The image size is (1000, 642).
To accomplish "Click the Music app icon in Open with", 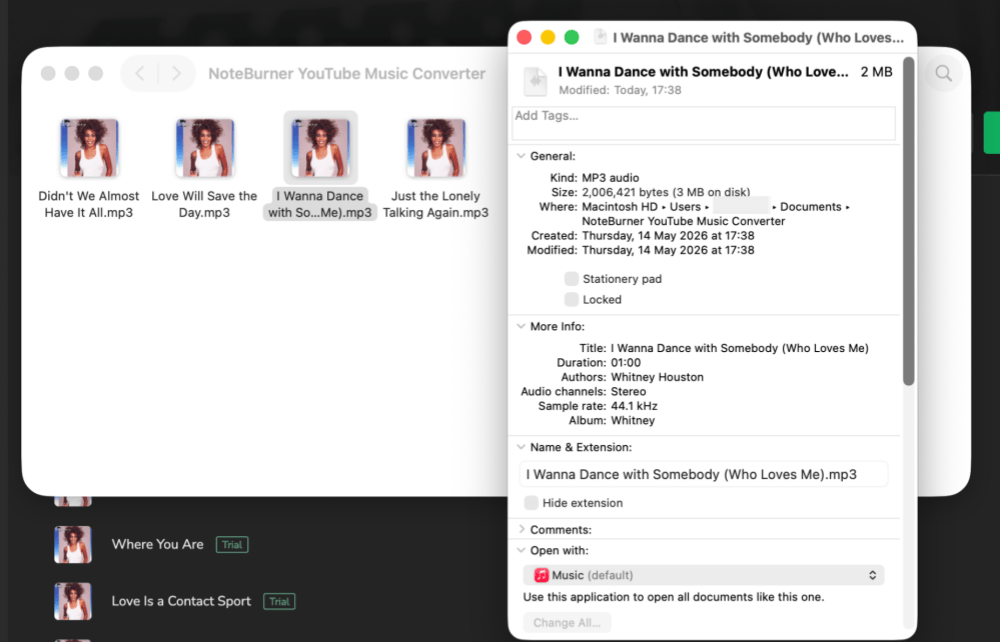I will [541, 575].
